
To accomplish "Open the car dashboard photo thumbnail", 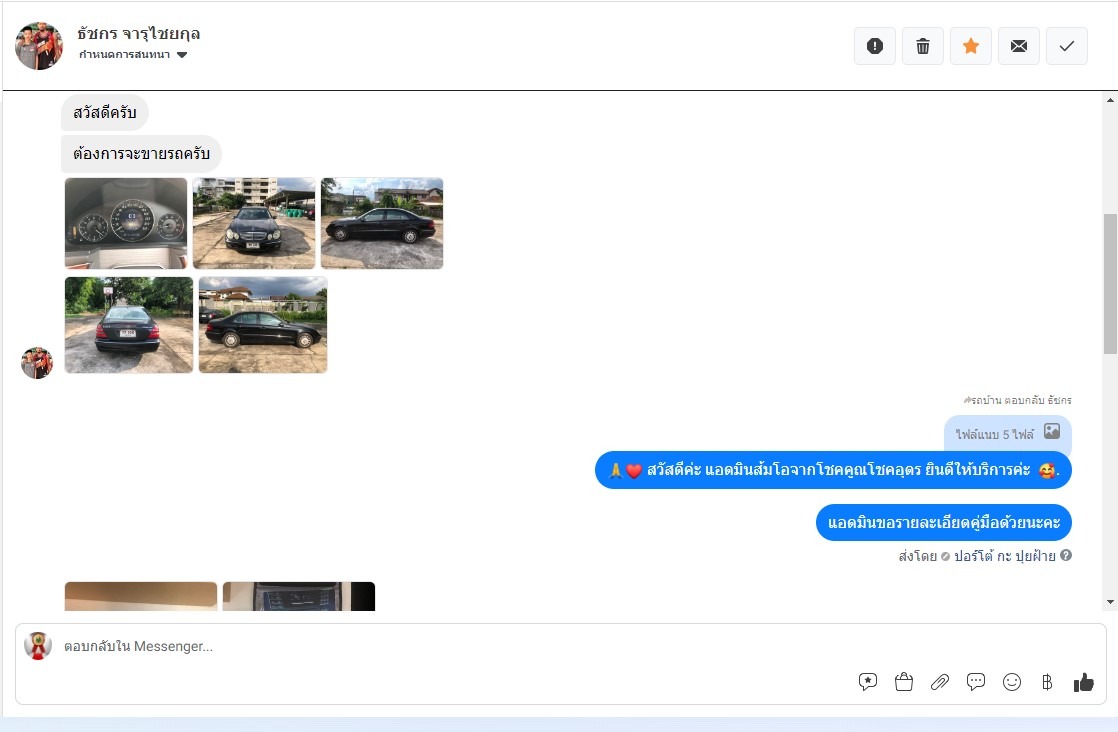I will pos(126,223).
